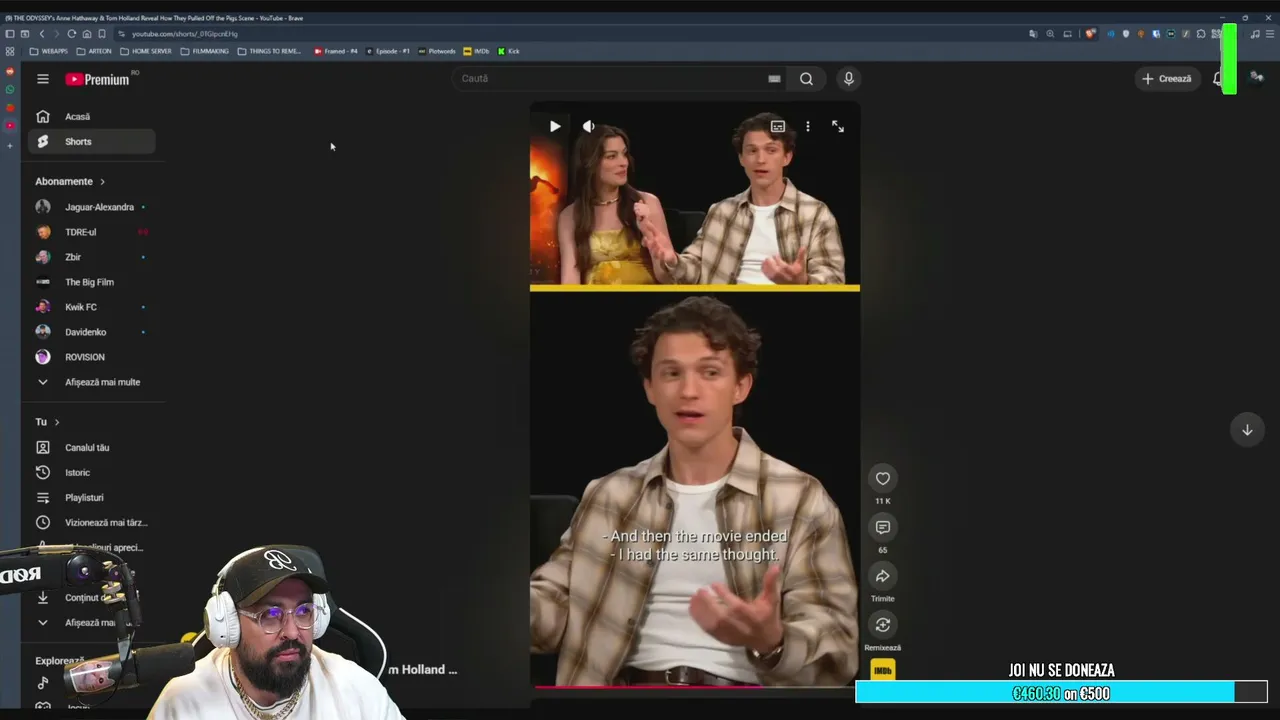1280x720 pixels.
Task: Expand the Tu section
Action: coord(48,422)
